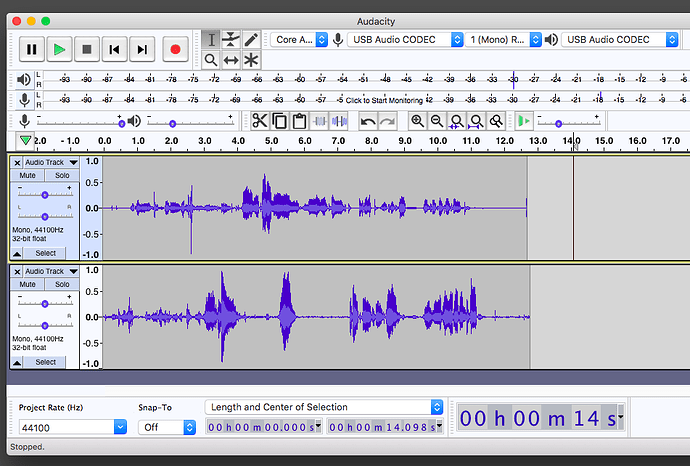690x466 pixels.
Task: Click the playback meter speaker icon
Action: (x=24, y=80)
